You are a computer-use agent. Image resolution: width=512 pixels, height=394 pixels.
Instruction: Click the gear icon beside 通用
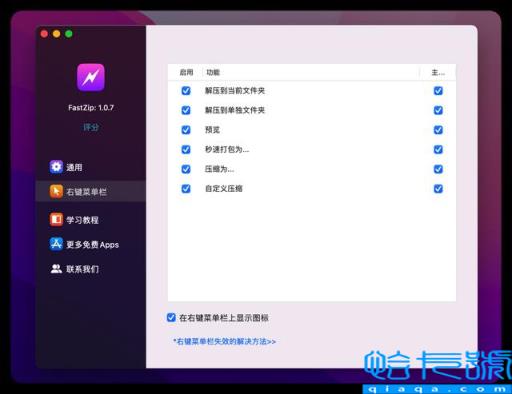click(56, 167)
